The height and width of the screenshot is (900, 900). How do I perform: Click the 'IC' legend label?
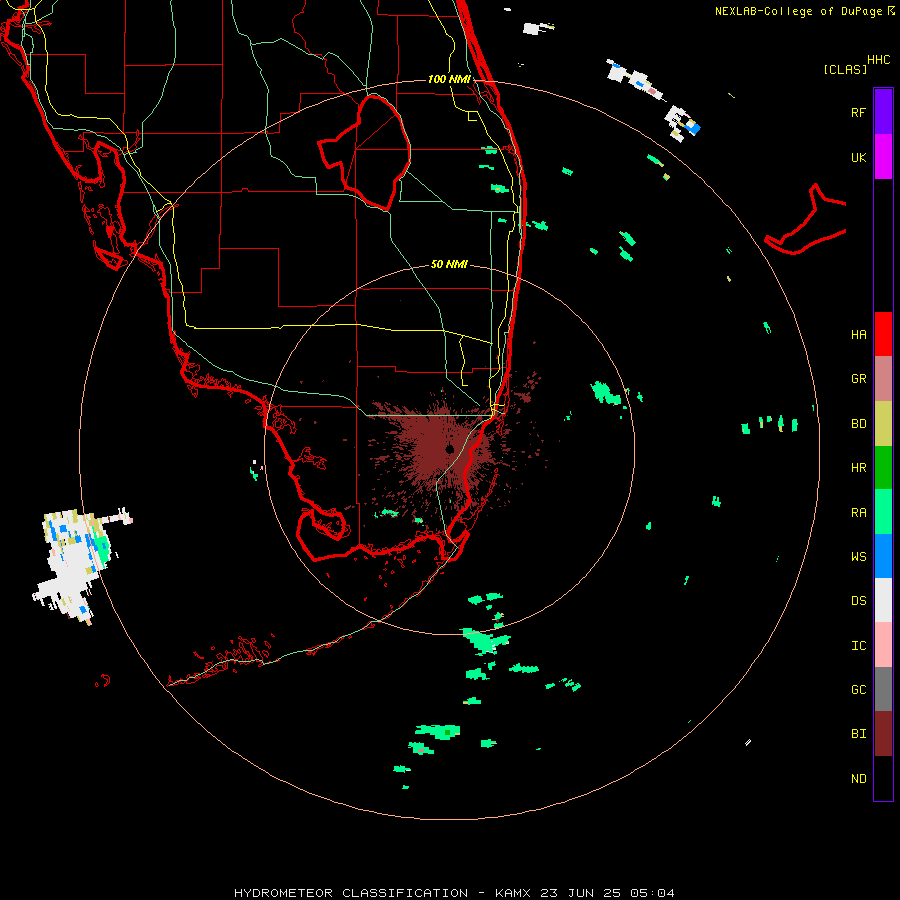point(858,646)
